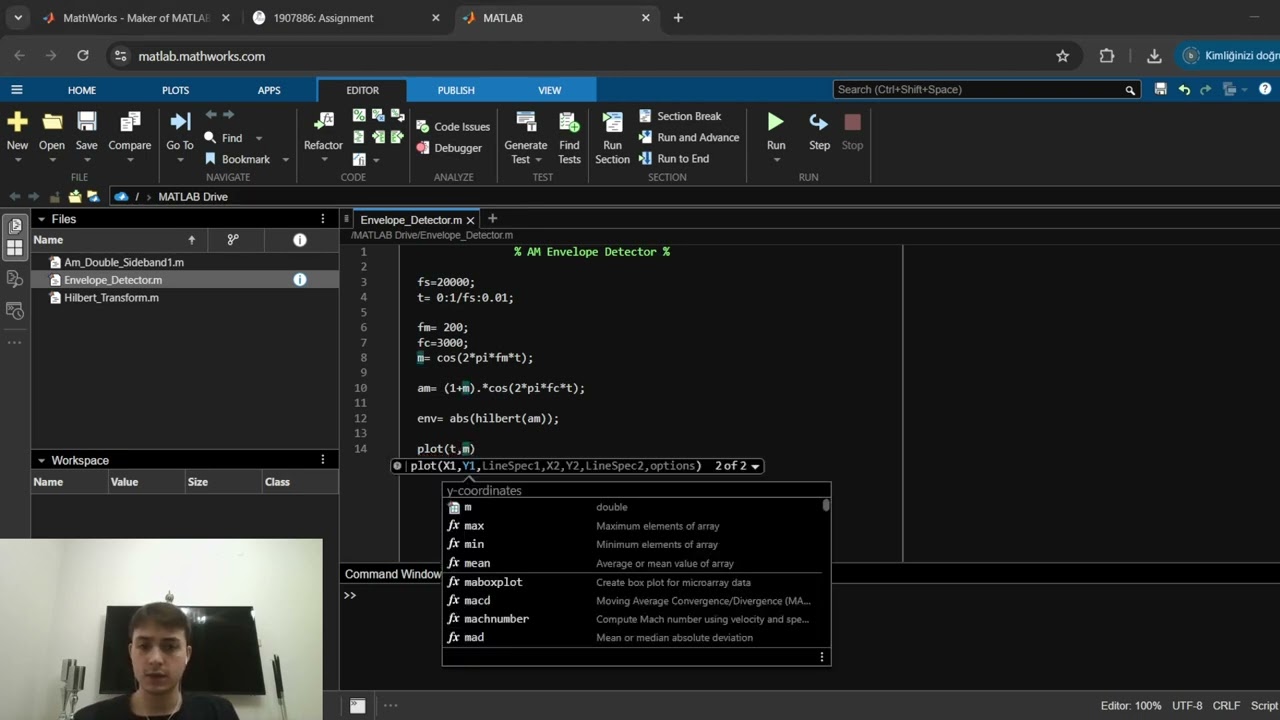Open the Bookmark dropdown arrow
This screenshot has height=720, width=1280.
285,160
